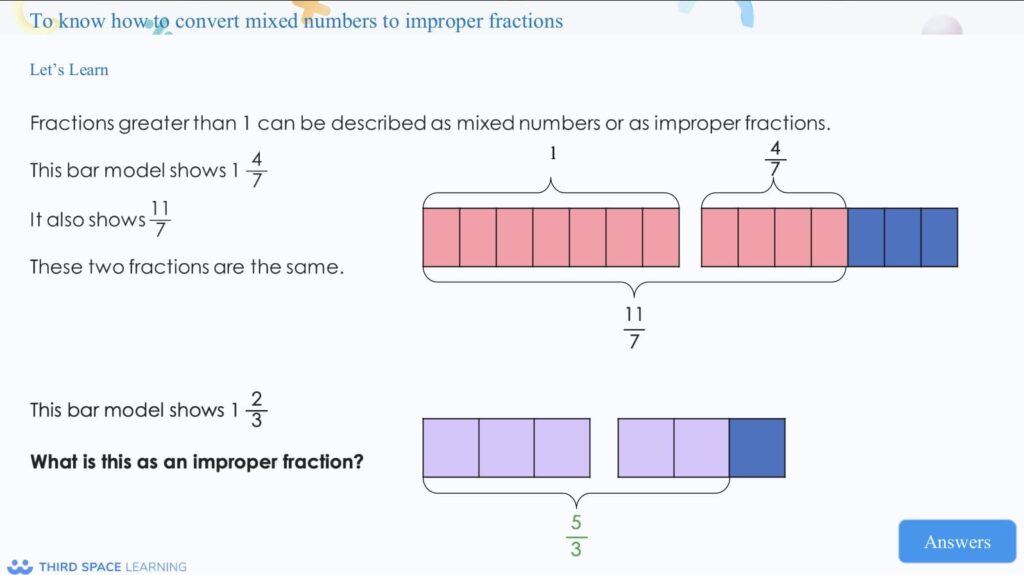Image resolution: width=1024 pixels, height=575 pixels.
Task: Click the 'This bar model shows 1 2/3' text
Action: click(148, 409)
